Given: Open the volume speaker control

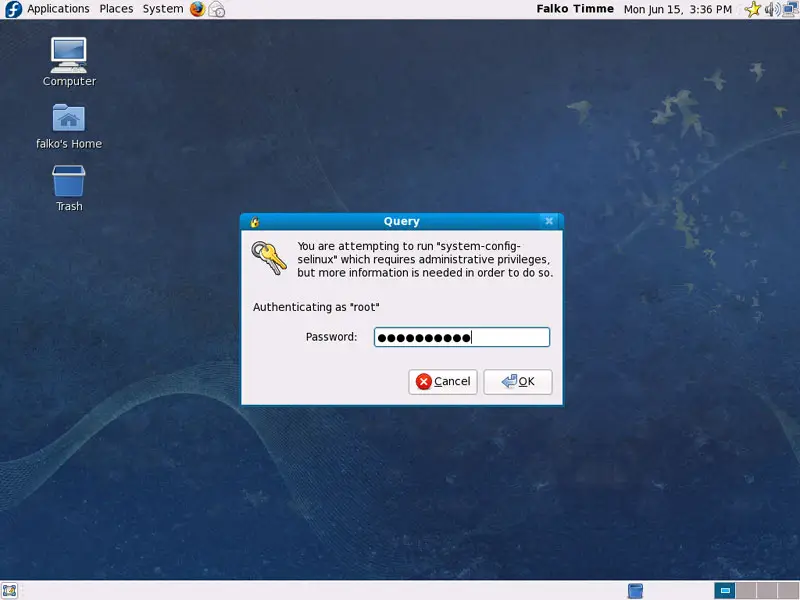Looking at the screenshot, I should pyautogui.click(x=772, y=9).
